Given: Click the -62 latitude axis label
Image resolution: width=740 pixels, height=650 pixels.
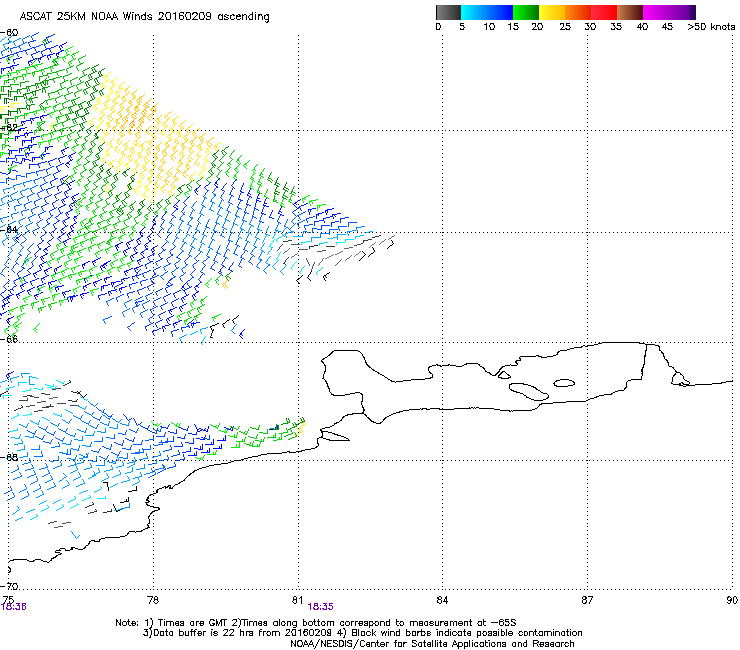Looking at the screenshot, I should coord(9,127).
